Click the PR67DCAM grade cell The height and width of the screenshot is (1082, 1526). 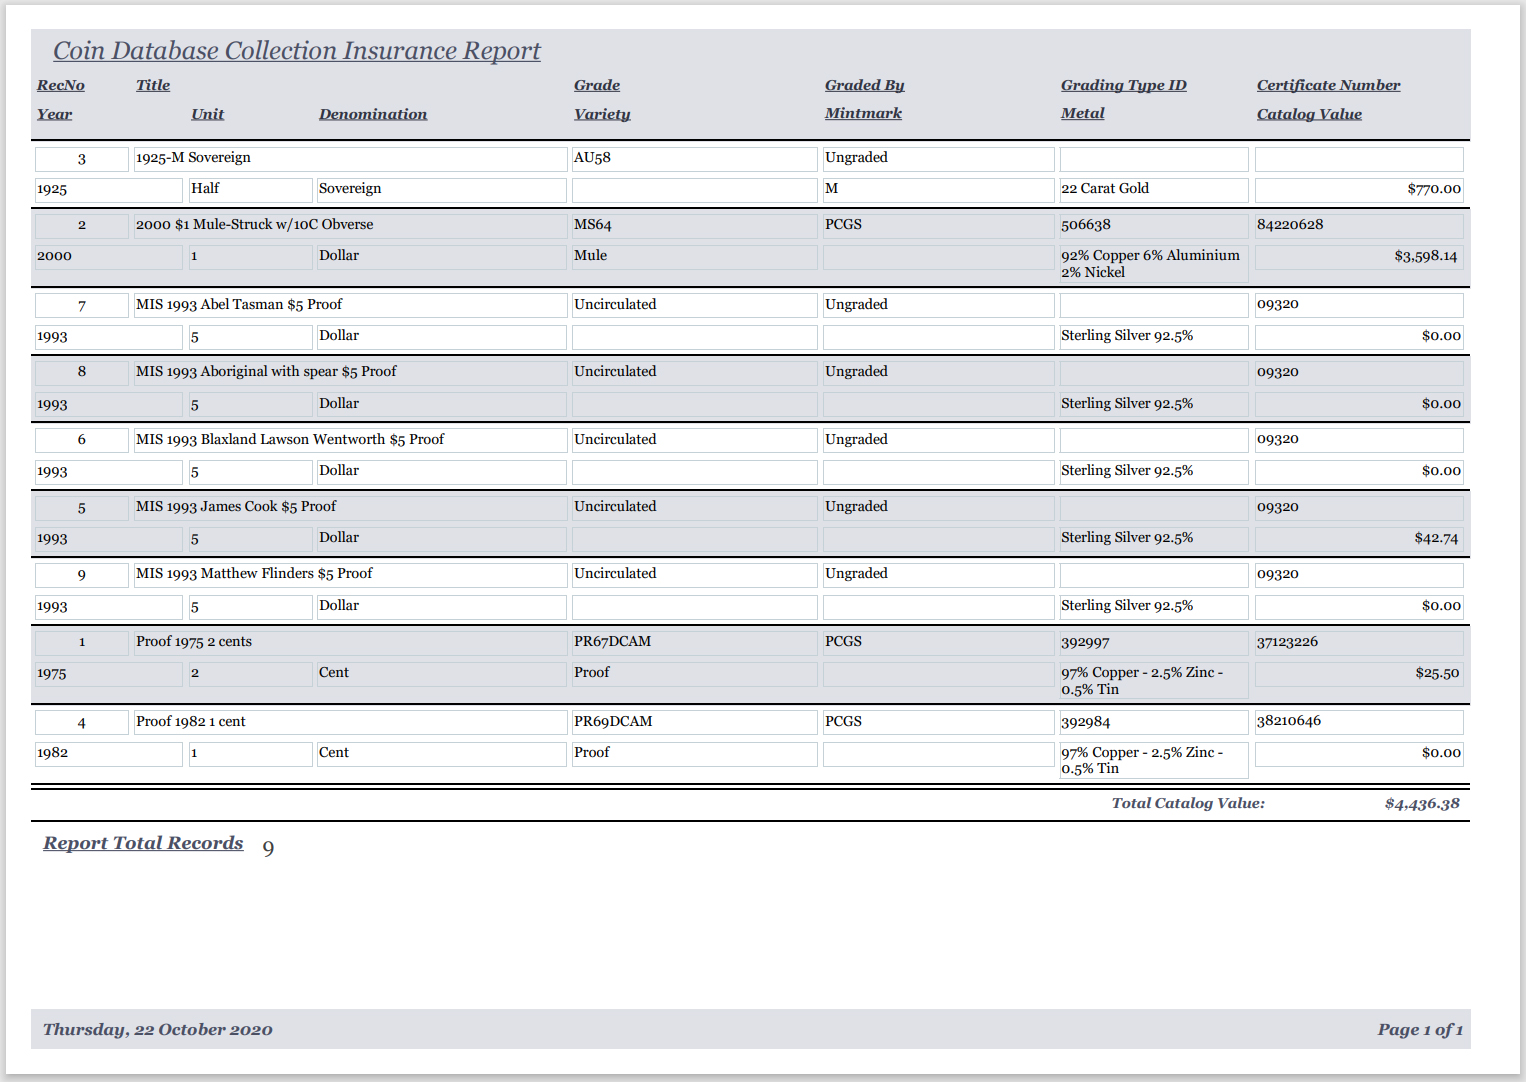click(694, 642)
